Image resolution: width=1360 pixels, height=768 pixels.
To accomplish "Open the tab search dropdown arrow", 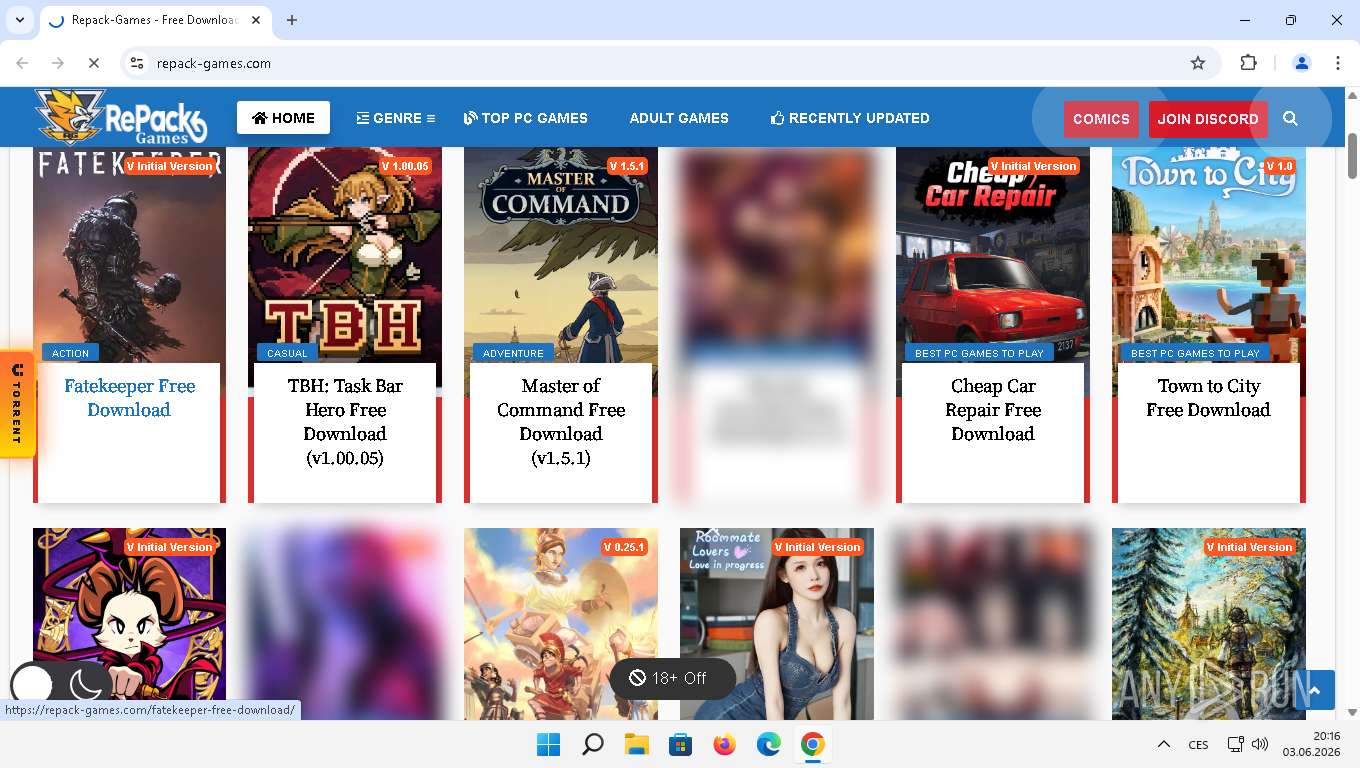I will 19,20.
